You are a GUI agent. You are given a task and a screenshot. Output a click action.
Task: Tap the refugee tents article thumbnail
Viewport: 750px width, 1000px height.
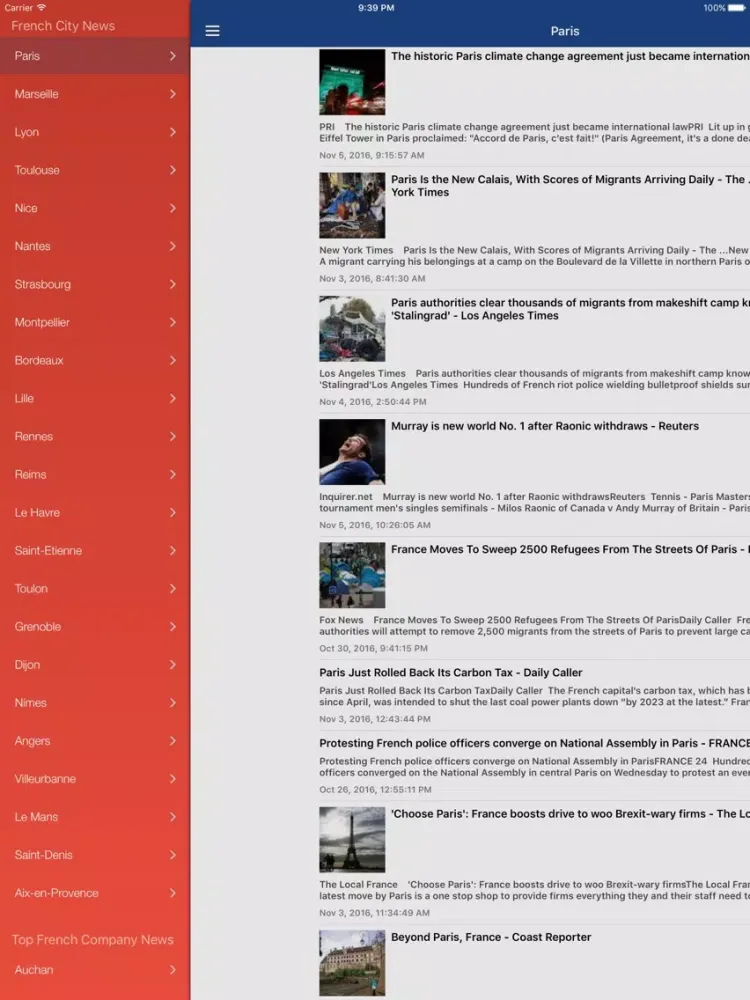352,575
